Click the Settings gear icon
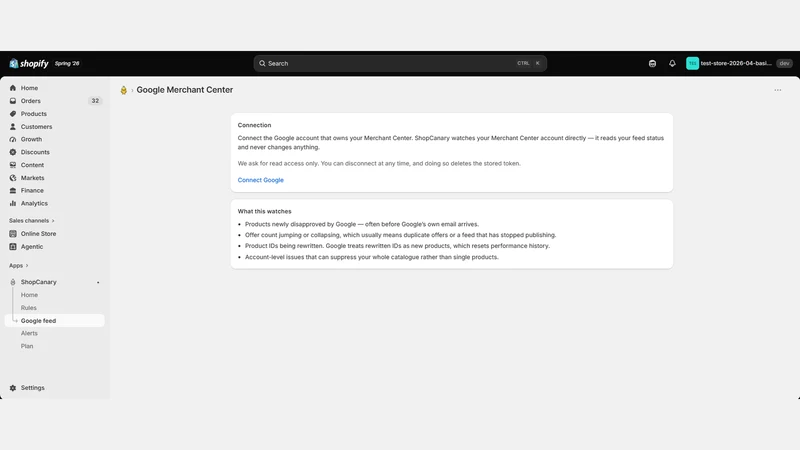Viewport: 800px width, 450px height. [13, 388]
